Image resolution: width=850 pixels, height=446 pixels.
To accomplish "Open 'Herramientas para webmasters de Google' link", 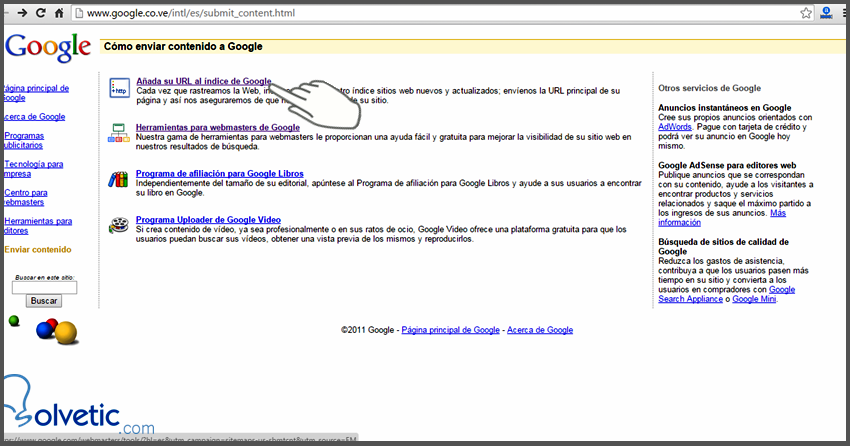I will point(217,127).
